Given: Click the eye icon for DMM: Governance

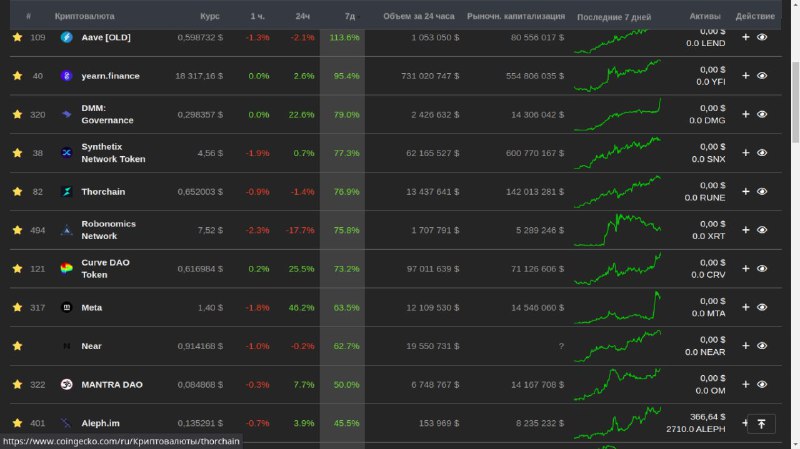Looking at the screenshot, I should pos(762,114).
